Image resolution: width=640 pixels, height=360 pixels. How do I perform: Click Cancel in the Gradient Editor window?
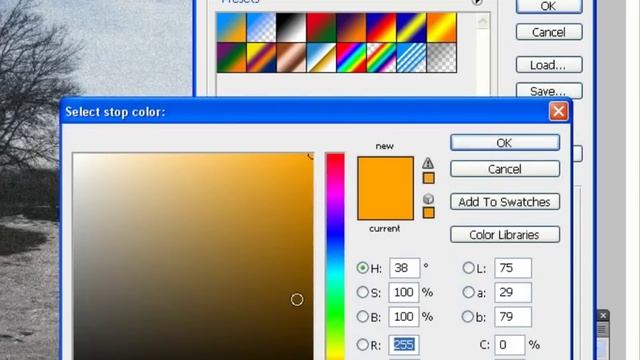point(549,32)
